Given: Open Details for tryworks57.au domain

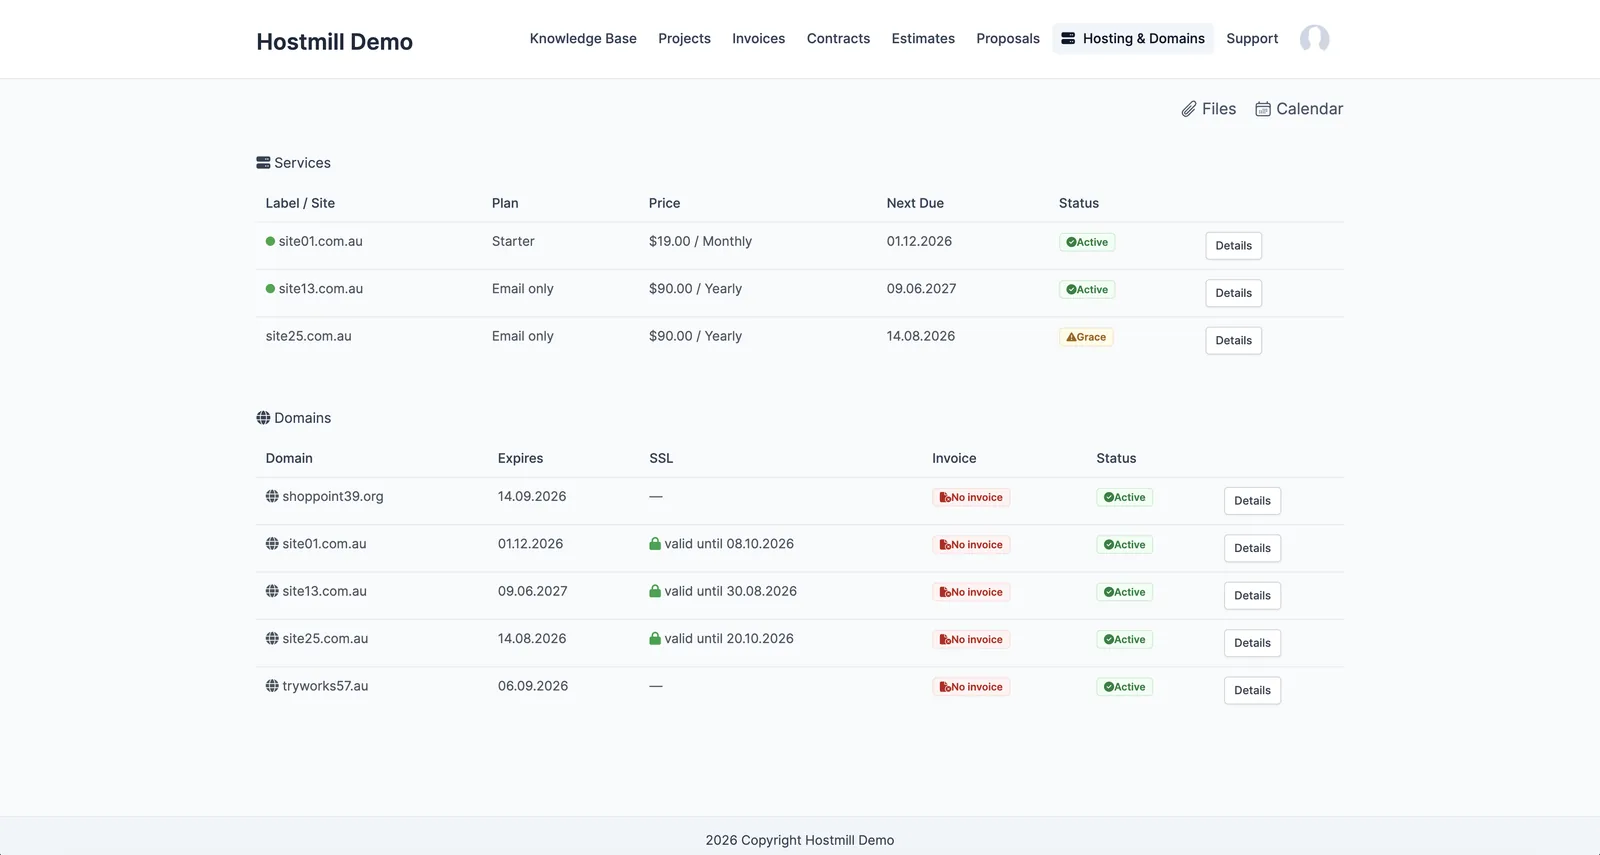Looking at the screenshot, I should (1252, 691).
